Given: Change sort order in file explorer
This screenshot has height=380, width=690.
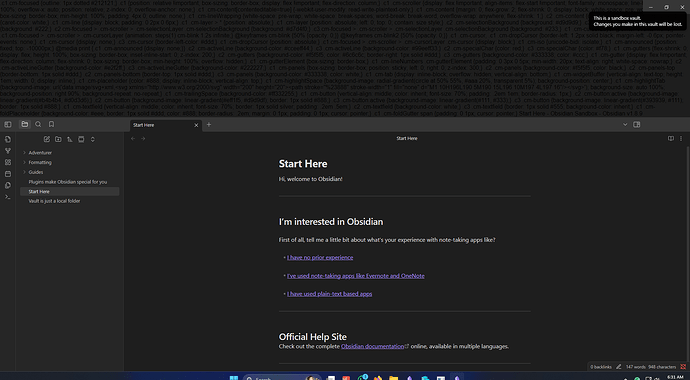Looking at the screenshot, I should (70, 139).
